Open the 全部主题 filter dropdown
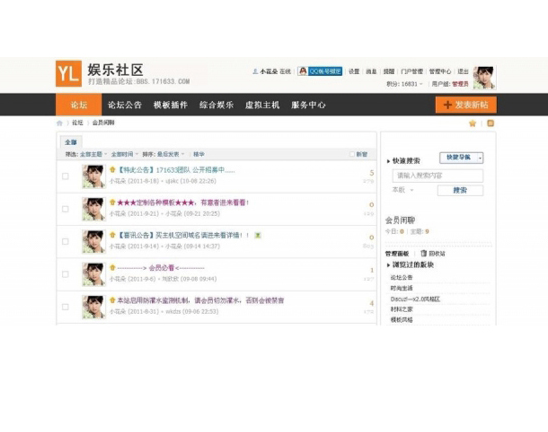 click(93, 154)
